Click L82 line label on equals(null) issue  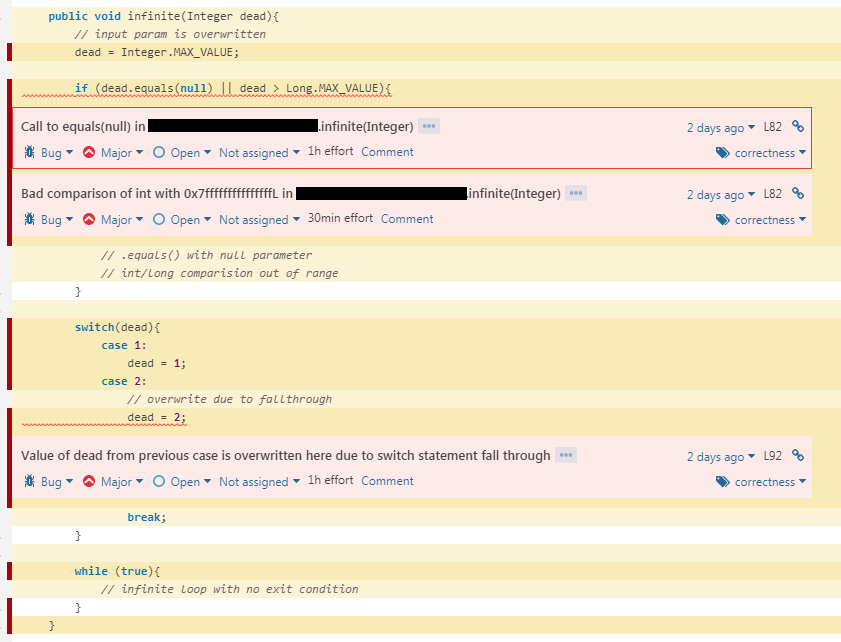[772, 127]
